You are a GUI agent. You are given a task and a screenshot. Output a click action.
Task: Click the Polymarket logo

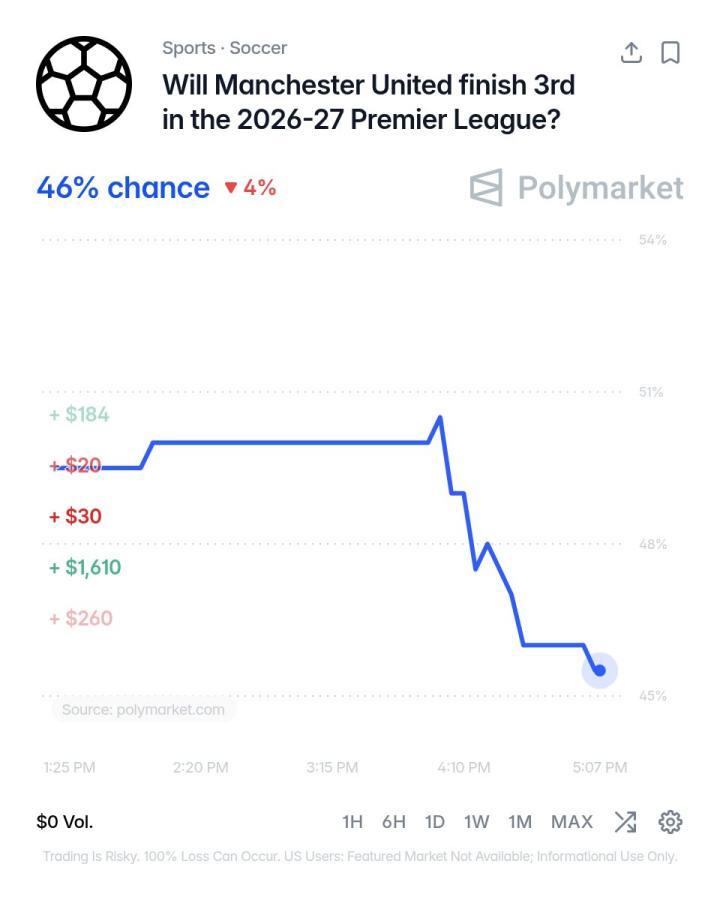(x=576, y=188)
